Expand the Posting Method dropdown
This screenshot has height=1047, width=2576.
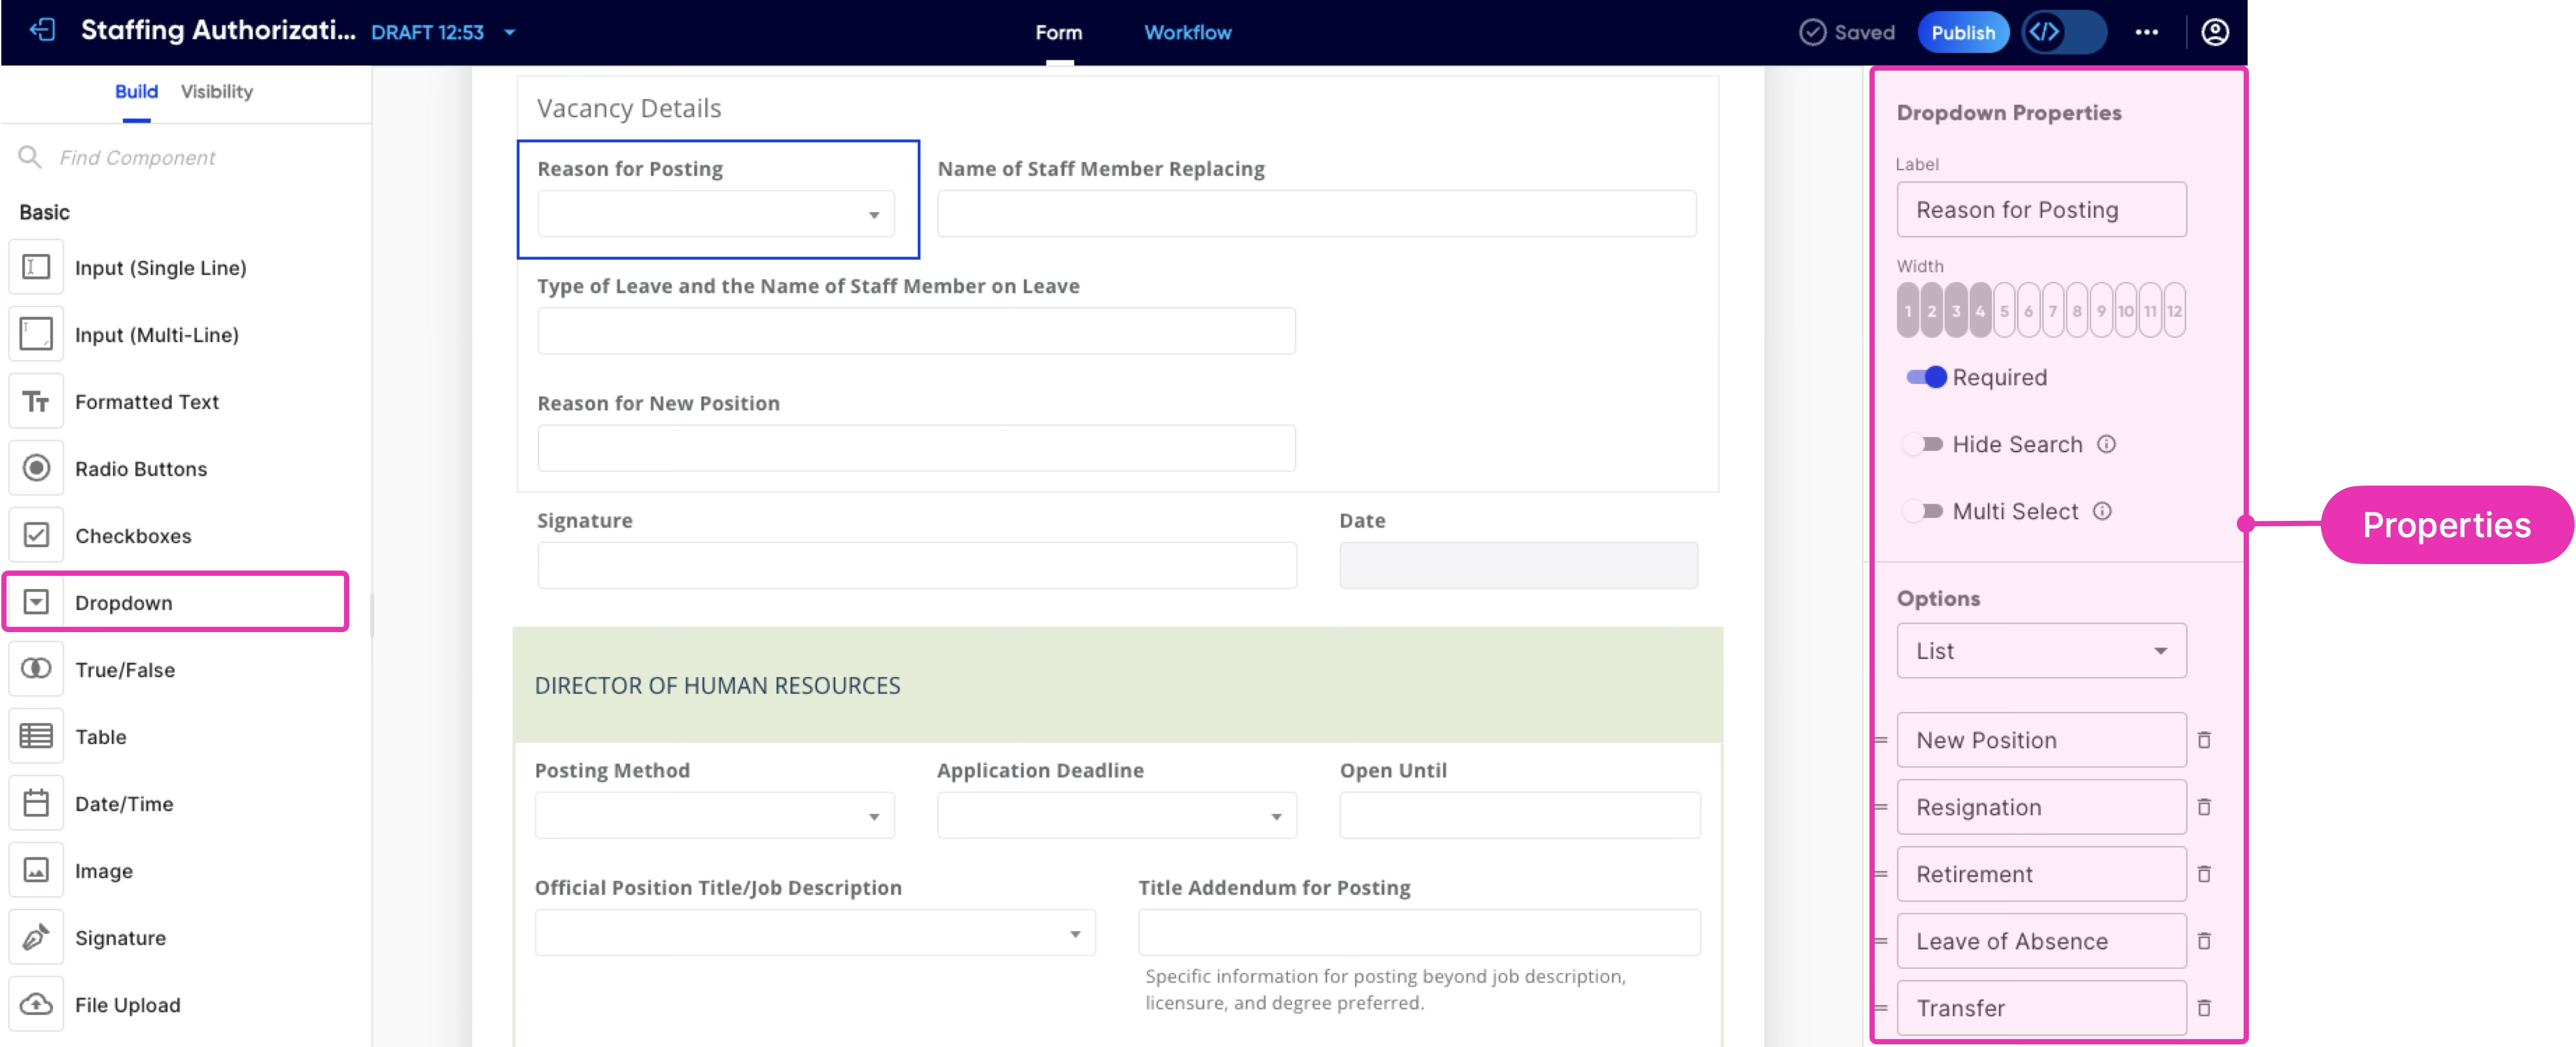(x=714, y=816)
